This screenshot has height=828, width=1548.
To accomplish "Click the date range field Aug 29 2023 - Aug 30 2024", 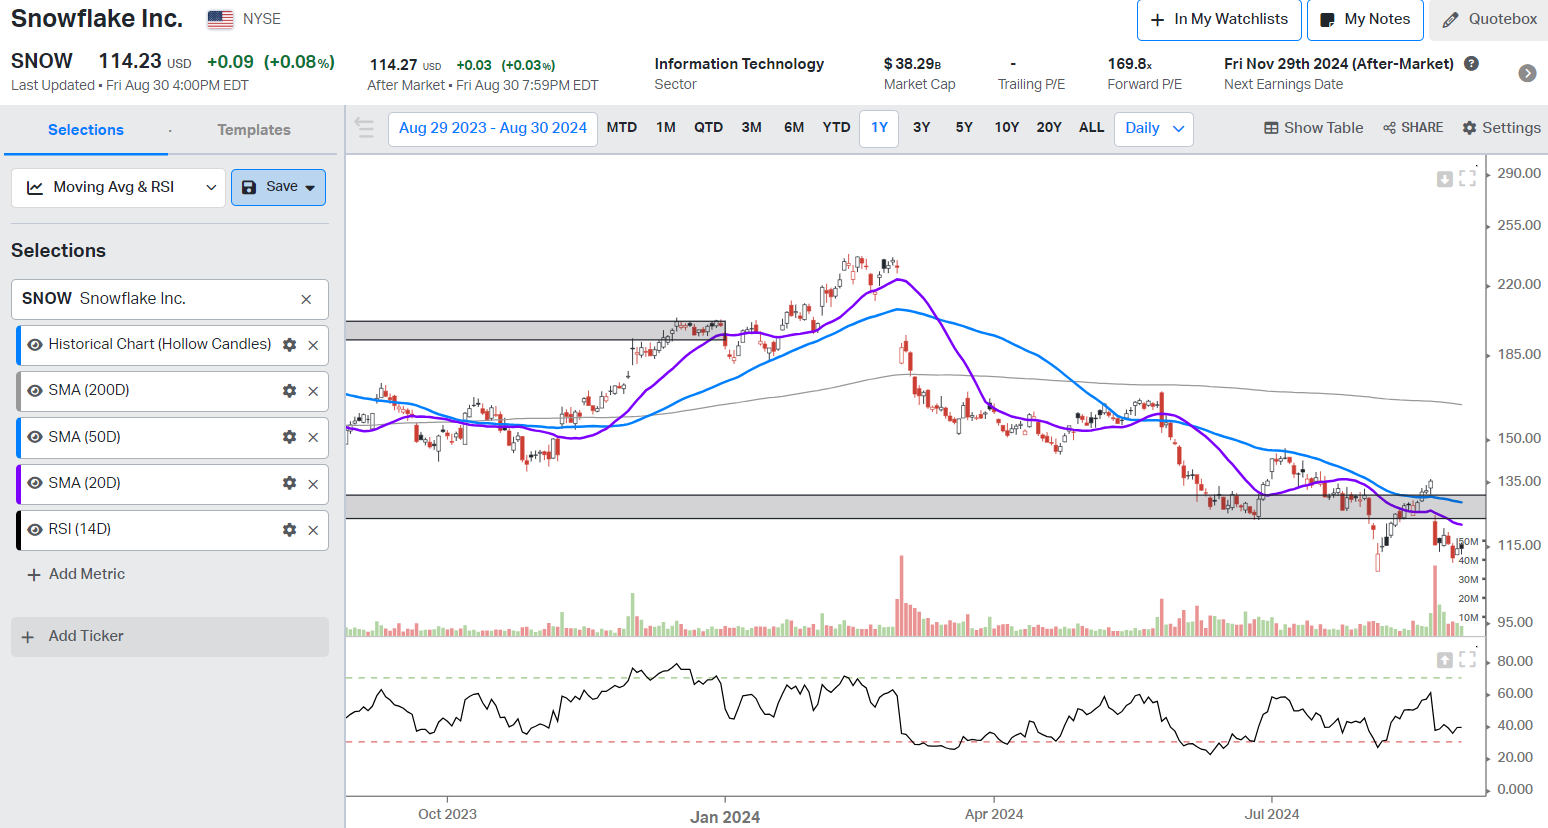I will point(493,128).
